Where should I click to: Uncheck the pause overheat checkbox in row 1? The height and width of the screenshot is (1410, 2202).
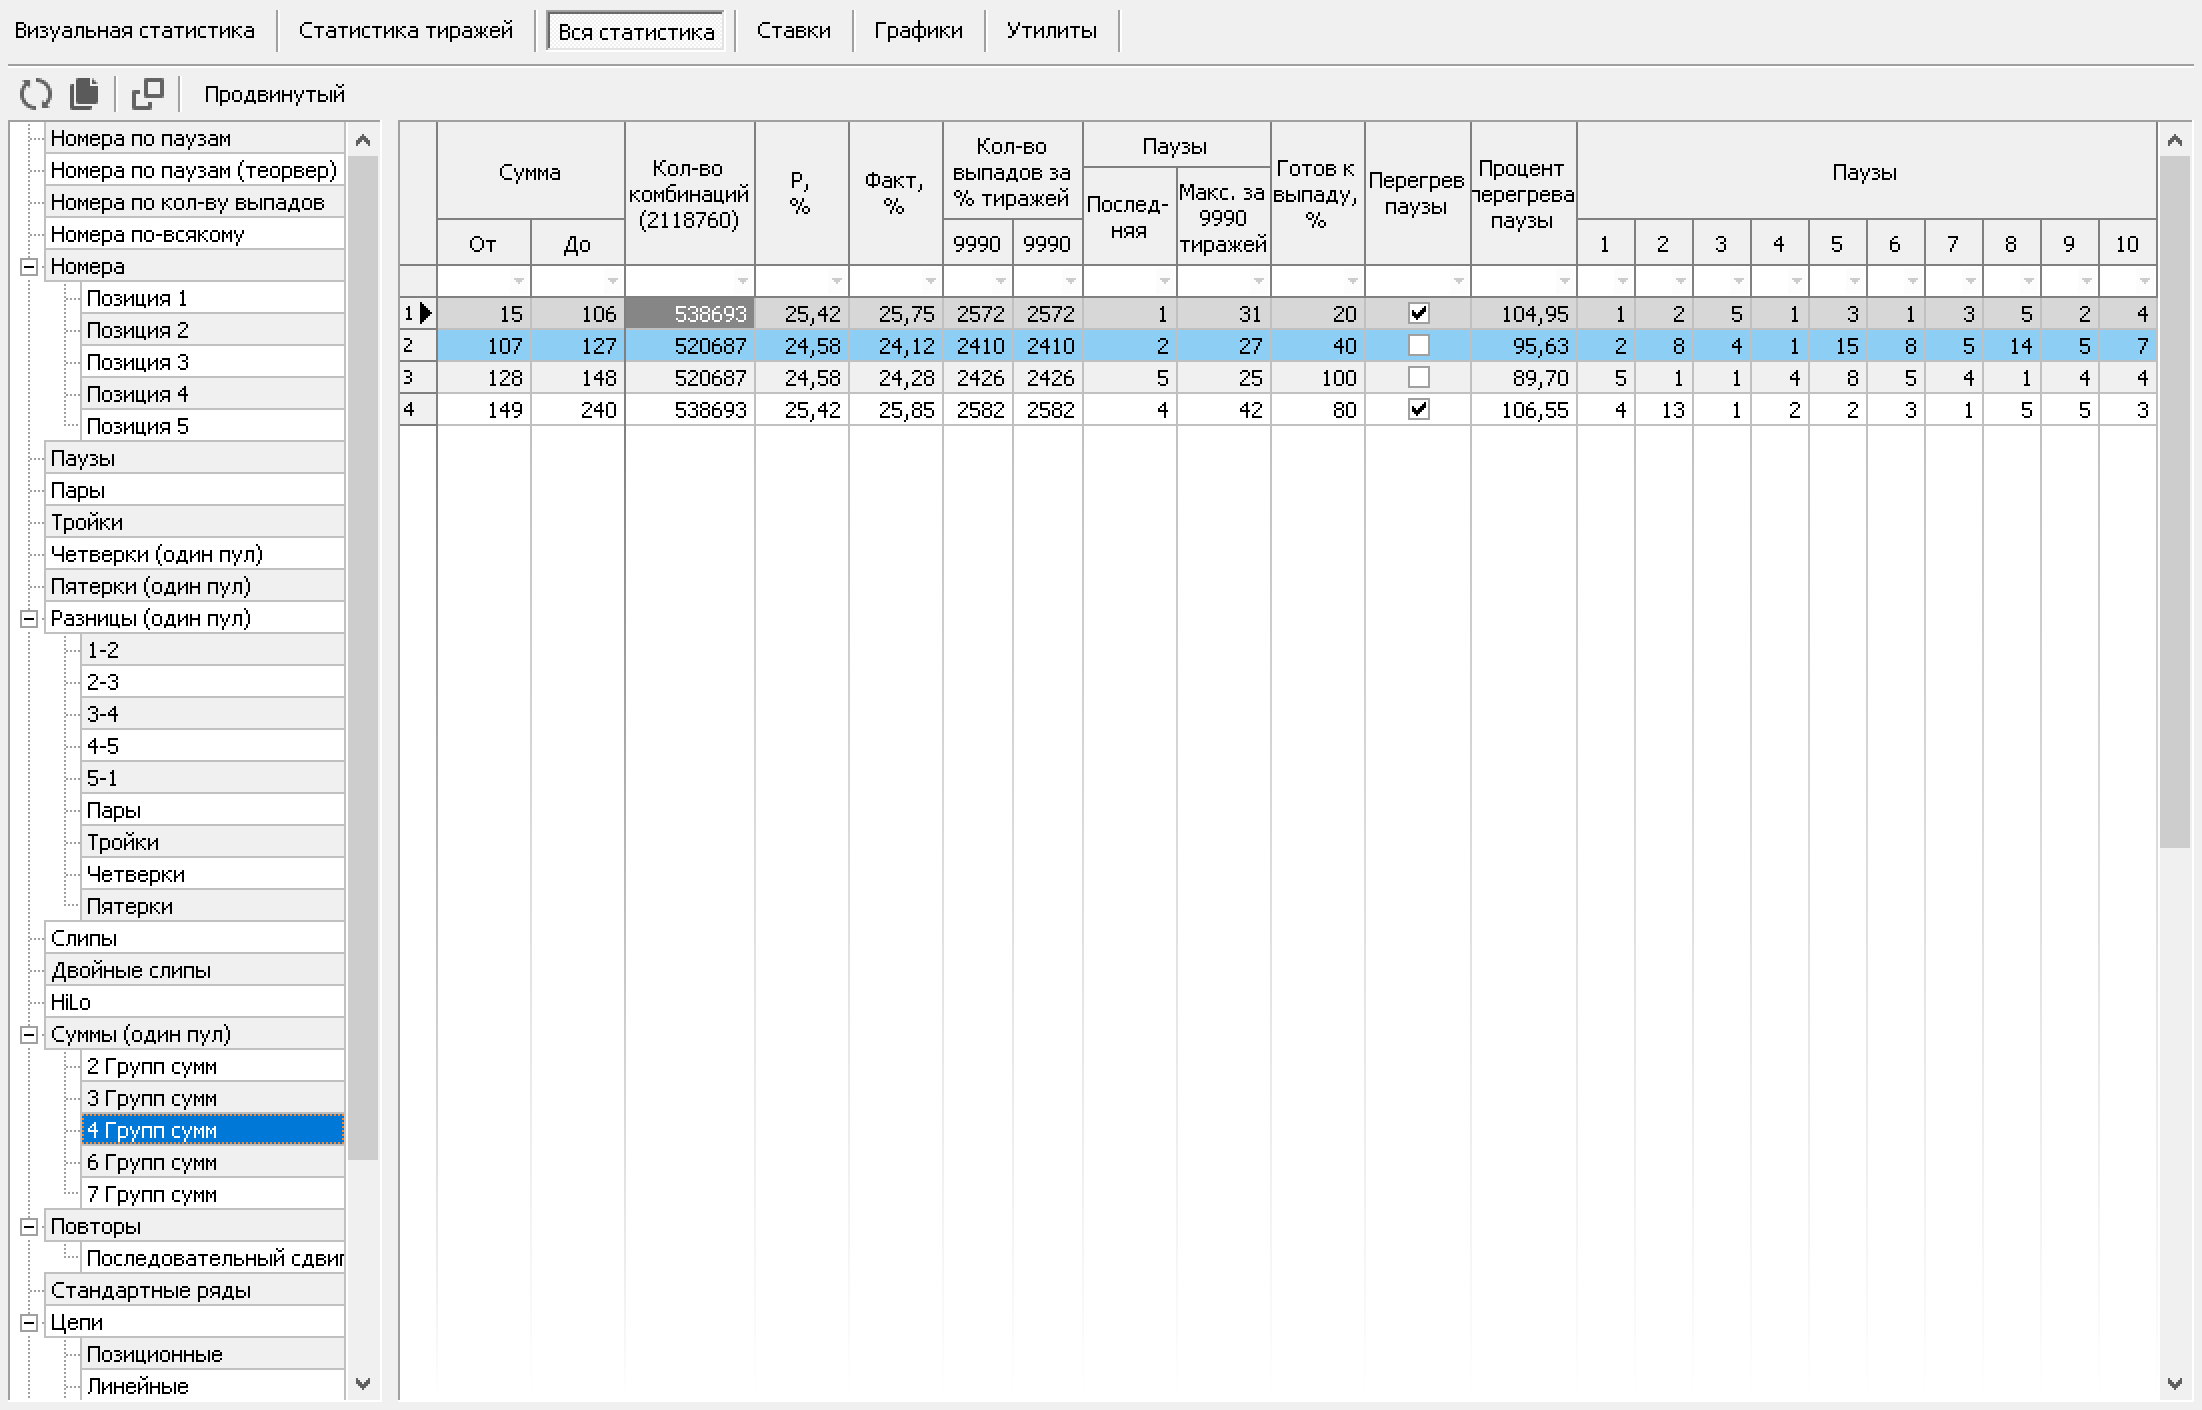pyautogui.click(x=1418, y=314)
